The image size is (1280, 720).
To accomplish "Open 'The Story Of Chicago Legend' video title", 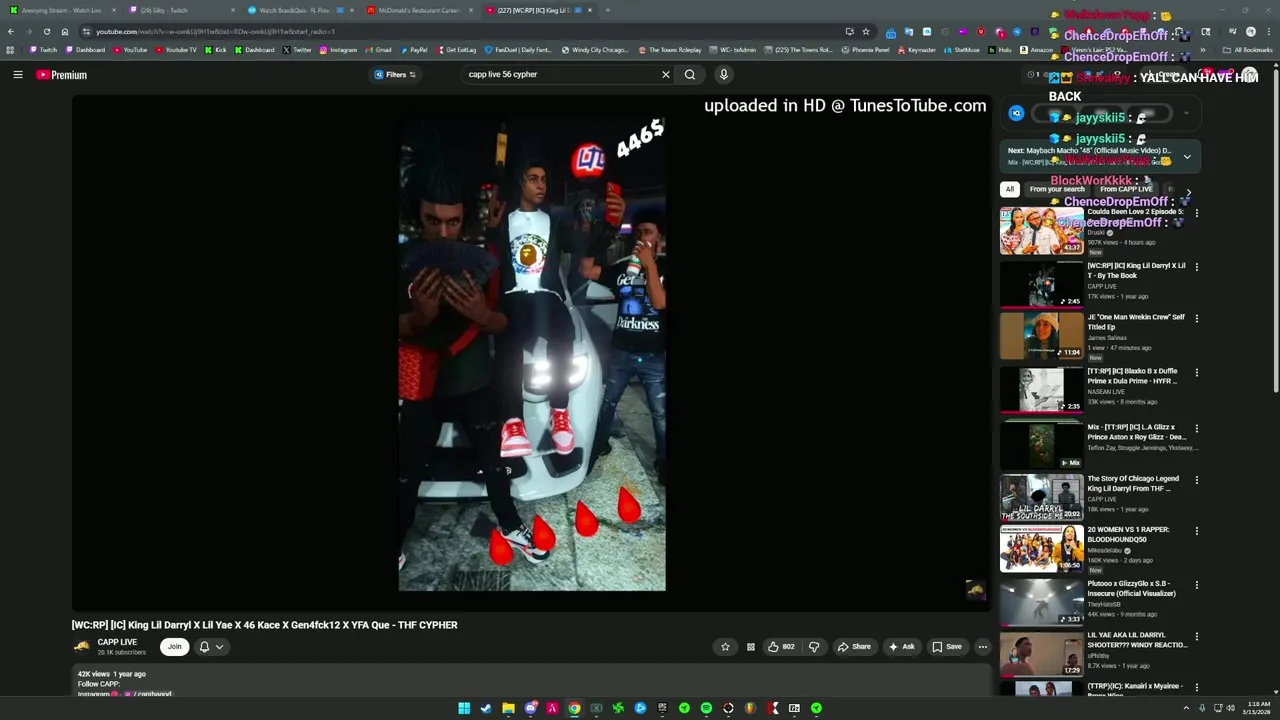I will point(1134,484).
